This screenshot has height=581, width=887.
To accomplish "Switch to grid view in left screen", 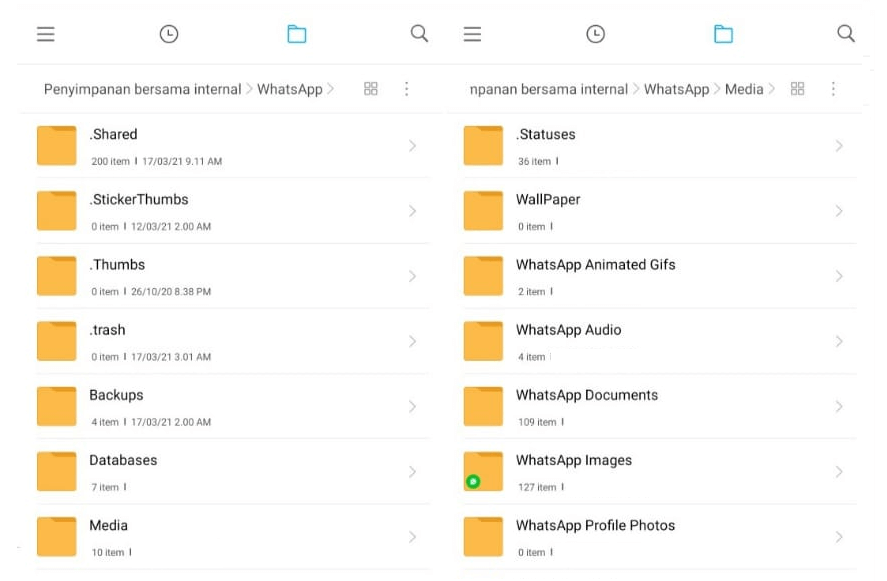I will click(371, 89).
